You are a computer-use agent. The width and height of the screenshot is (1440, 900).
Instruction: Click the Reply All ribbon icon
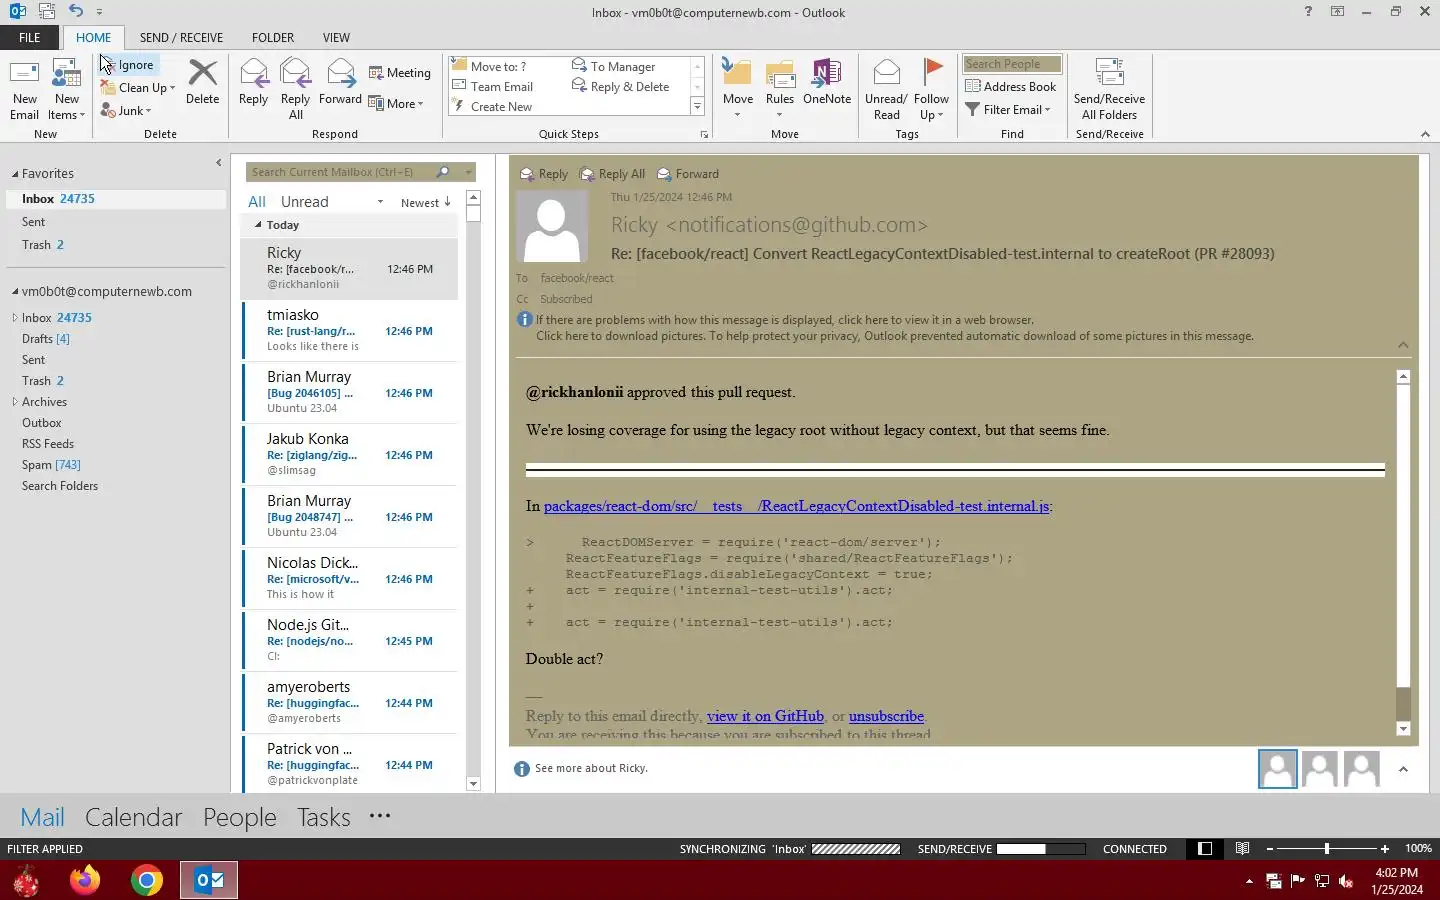click(295, 89)
